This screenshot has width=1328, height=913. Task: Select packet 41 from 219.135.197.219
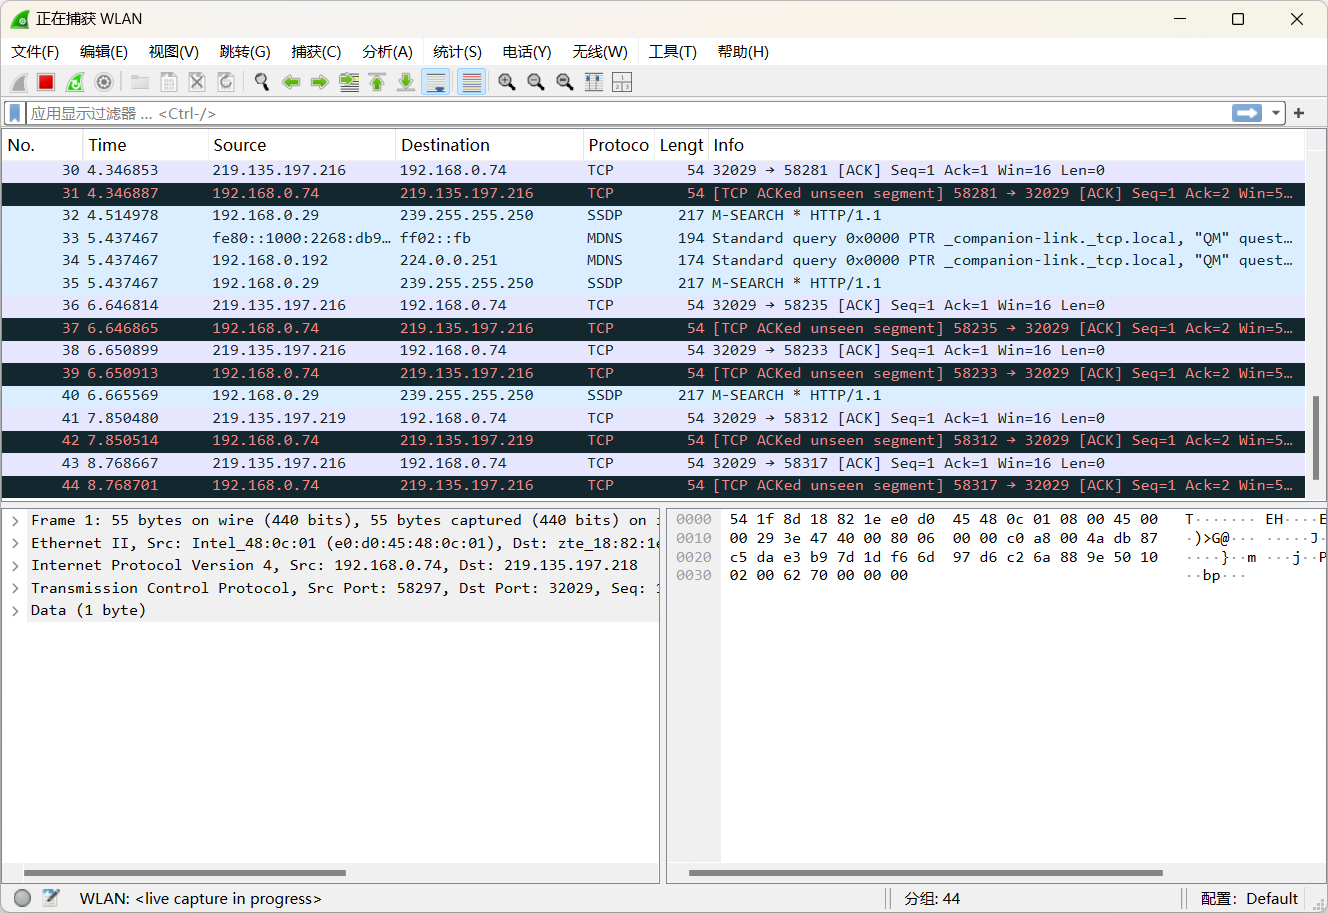tap(653, 418)
